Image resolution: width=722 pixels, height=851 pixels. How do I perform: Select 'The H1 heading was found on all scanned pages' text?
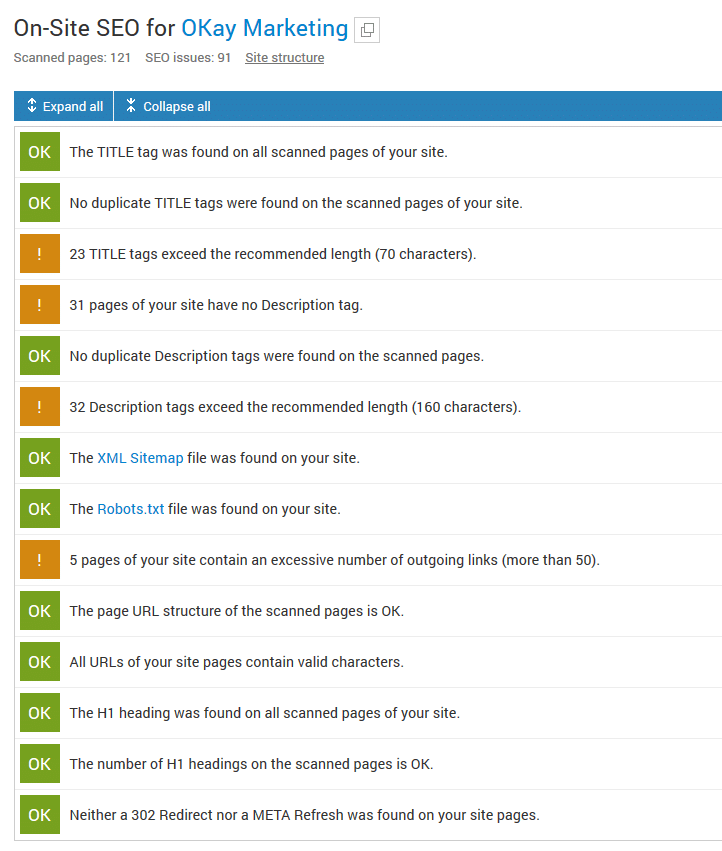[264, 713]
